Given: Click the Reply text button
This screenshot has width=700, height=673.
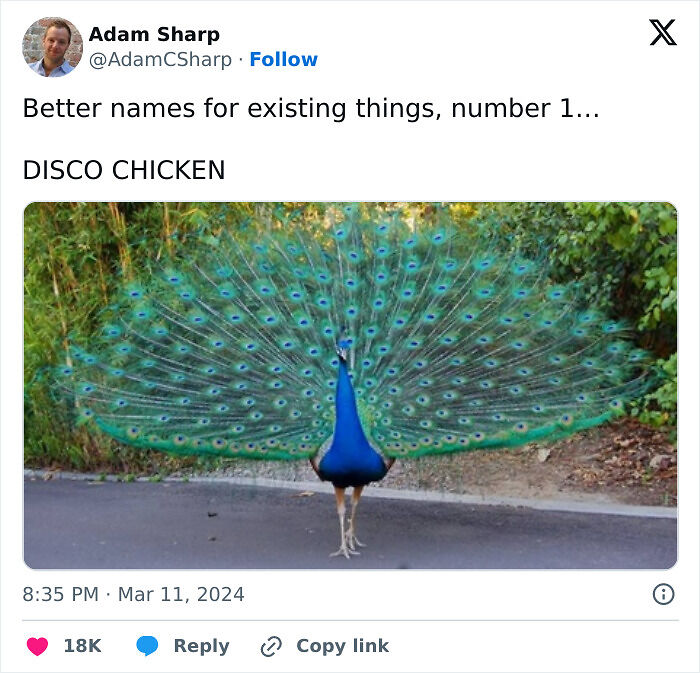Looking at the screenshot, I should coord(201,646).
